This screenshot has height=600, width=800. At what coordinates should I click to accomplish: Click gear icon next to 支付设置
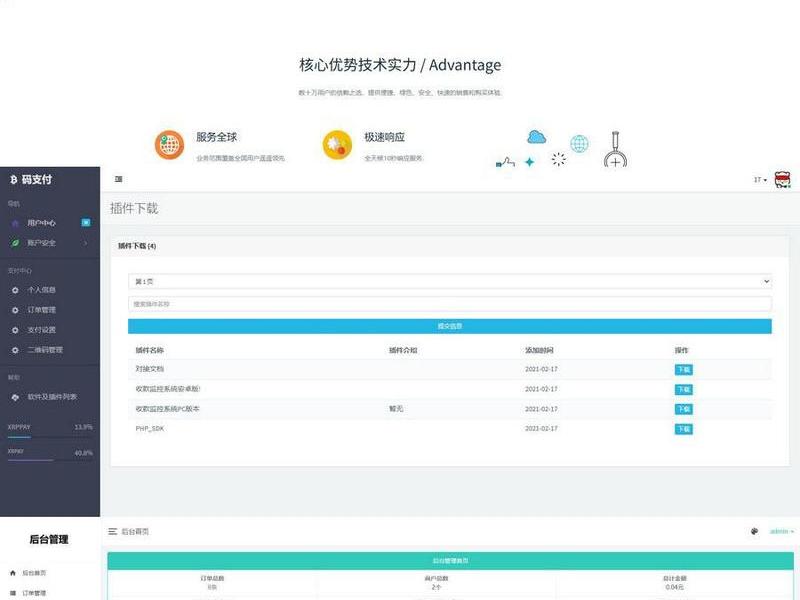click(15, 330)
